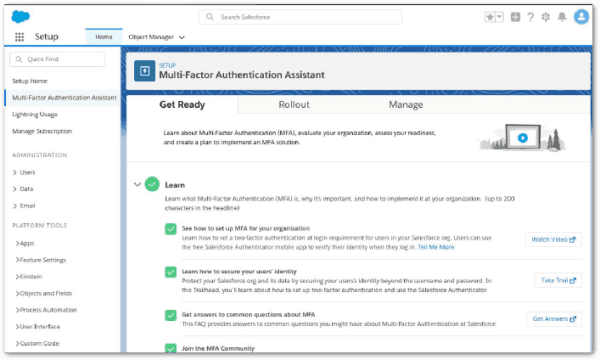This screenshot has height=360, width=600.
Task: Click the Take Trail button
Action: 558,280
